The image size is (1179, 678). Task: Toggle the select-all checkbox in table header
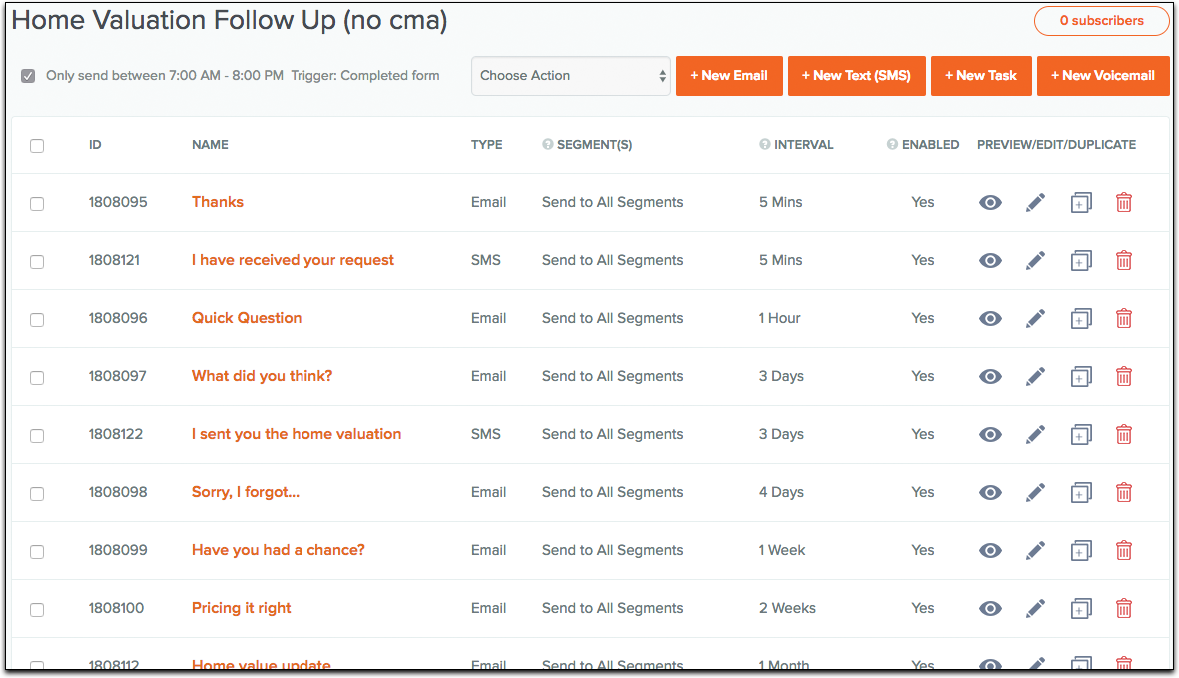tap(37, 146)
